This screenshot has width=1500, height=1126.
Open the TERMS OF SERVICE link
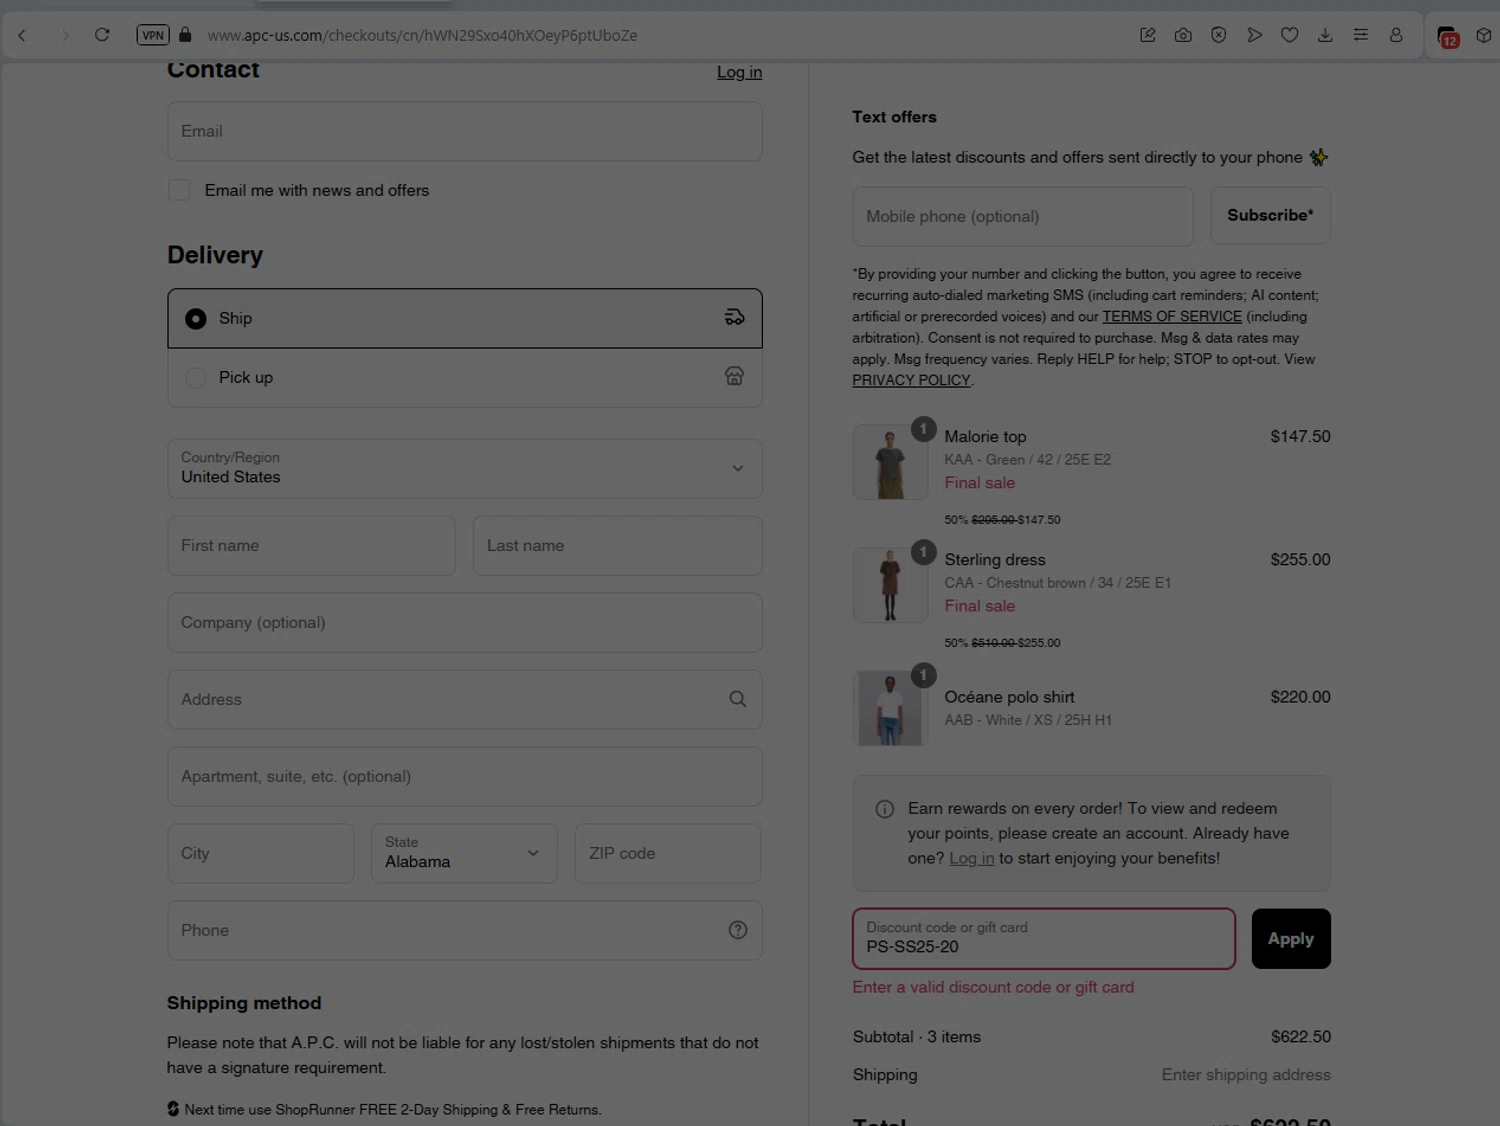click(1172, 316)
